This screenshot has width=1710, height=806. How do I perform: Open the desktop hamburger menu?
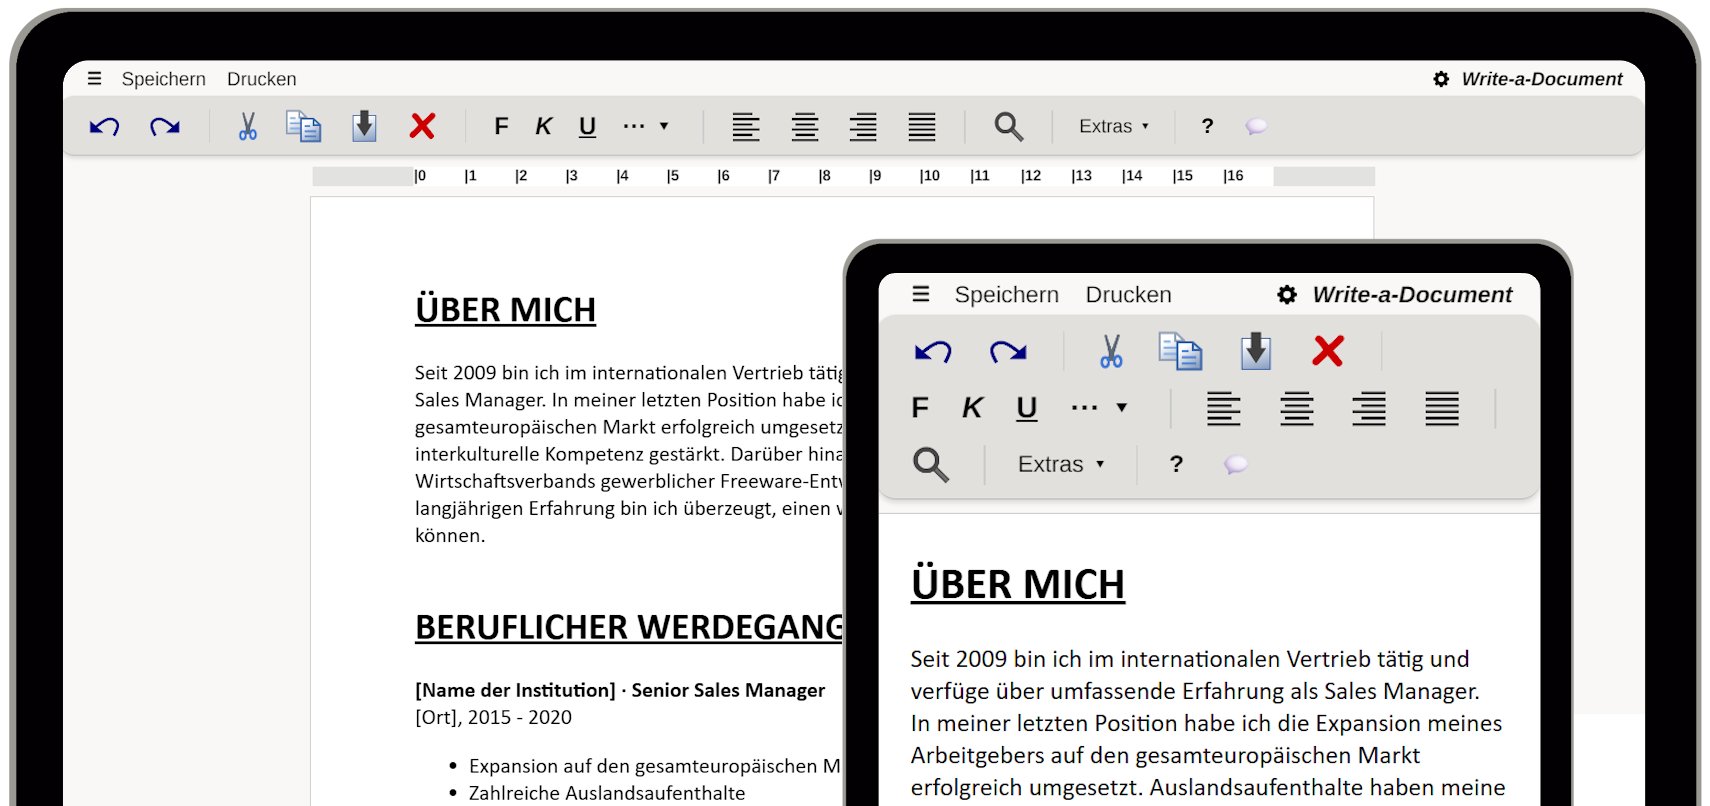tap(94, 79)
